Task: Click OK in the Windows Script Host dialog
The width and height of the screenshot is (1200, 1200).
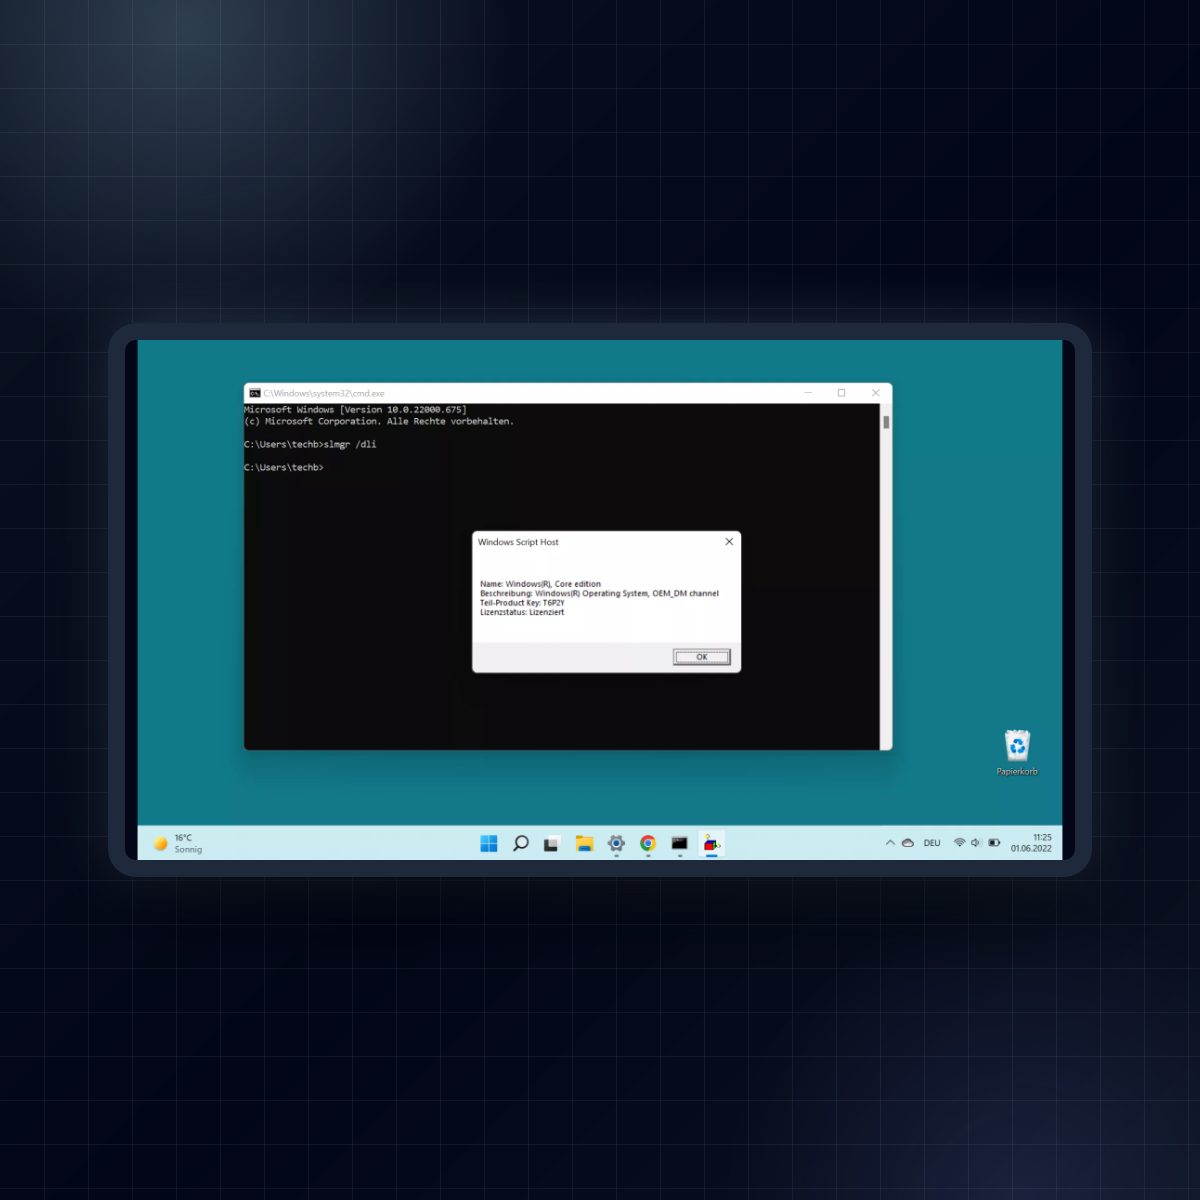Action: pyautogui.click(x=702, y=657)
